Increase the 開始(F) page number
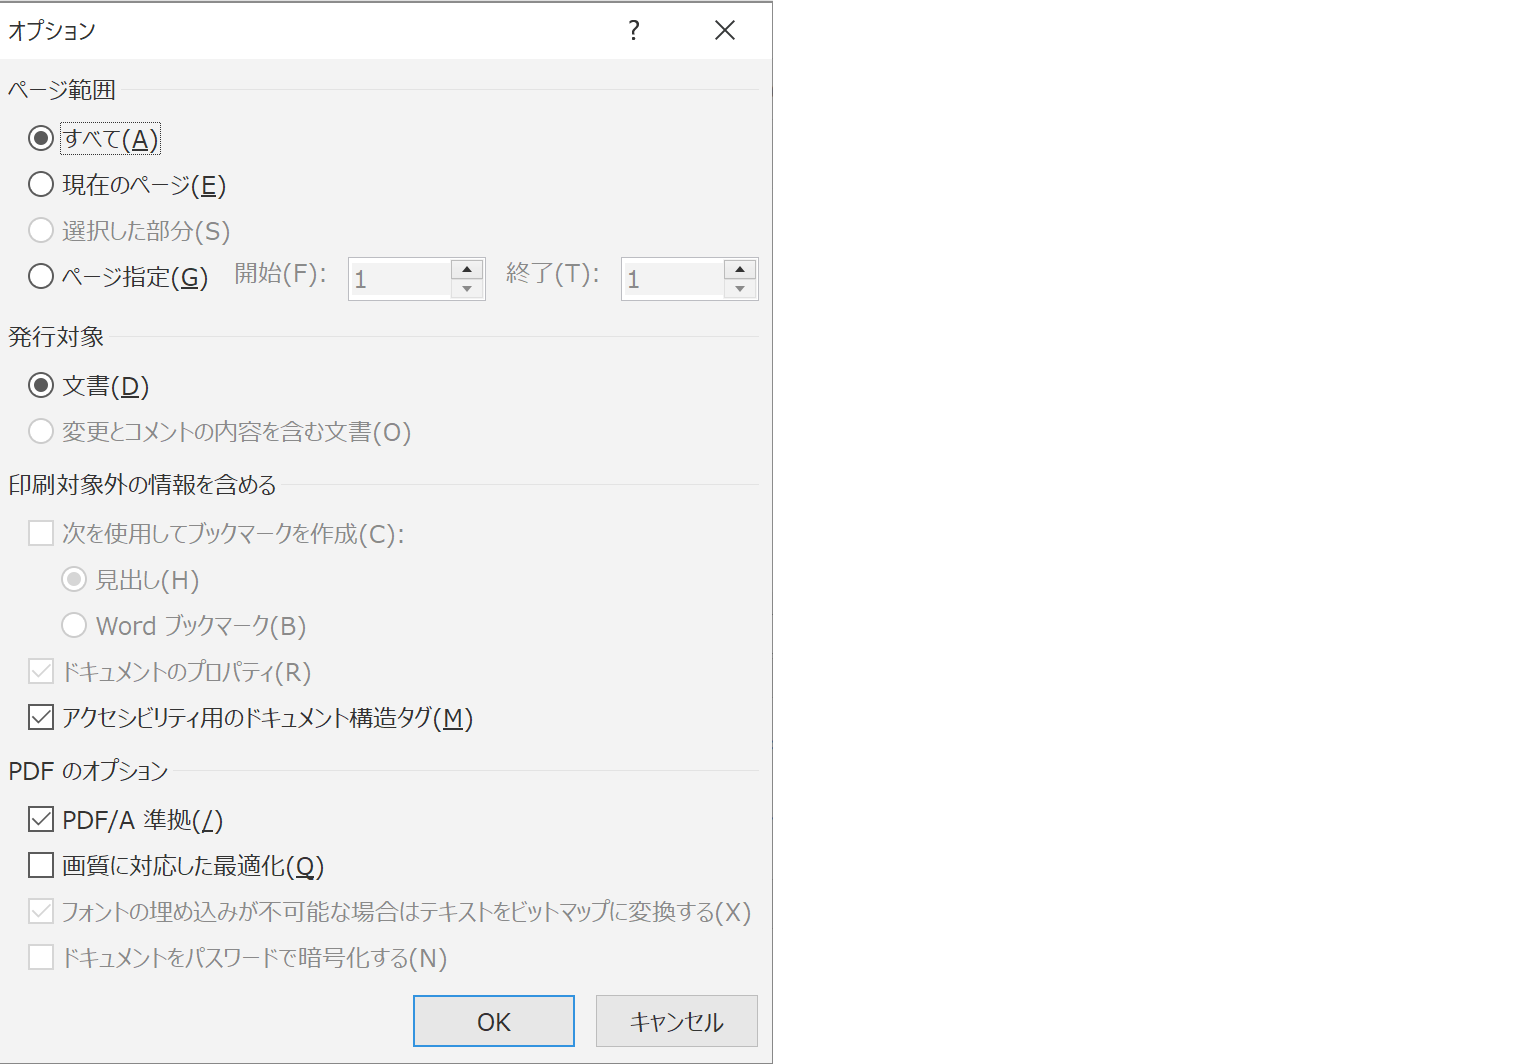Screen dimensions: 1523x1064 pos(467,269)
